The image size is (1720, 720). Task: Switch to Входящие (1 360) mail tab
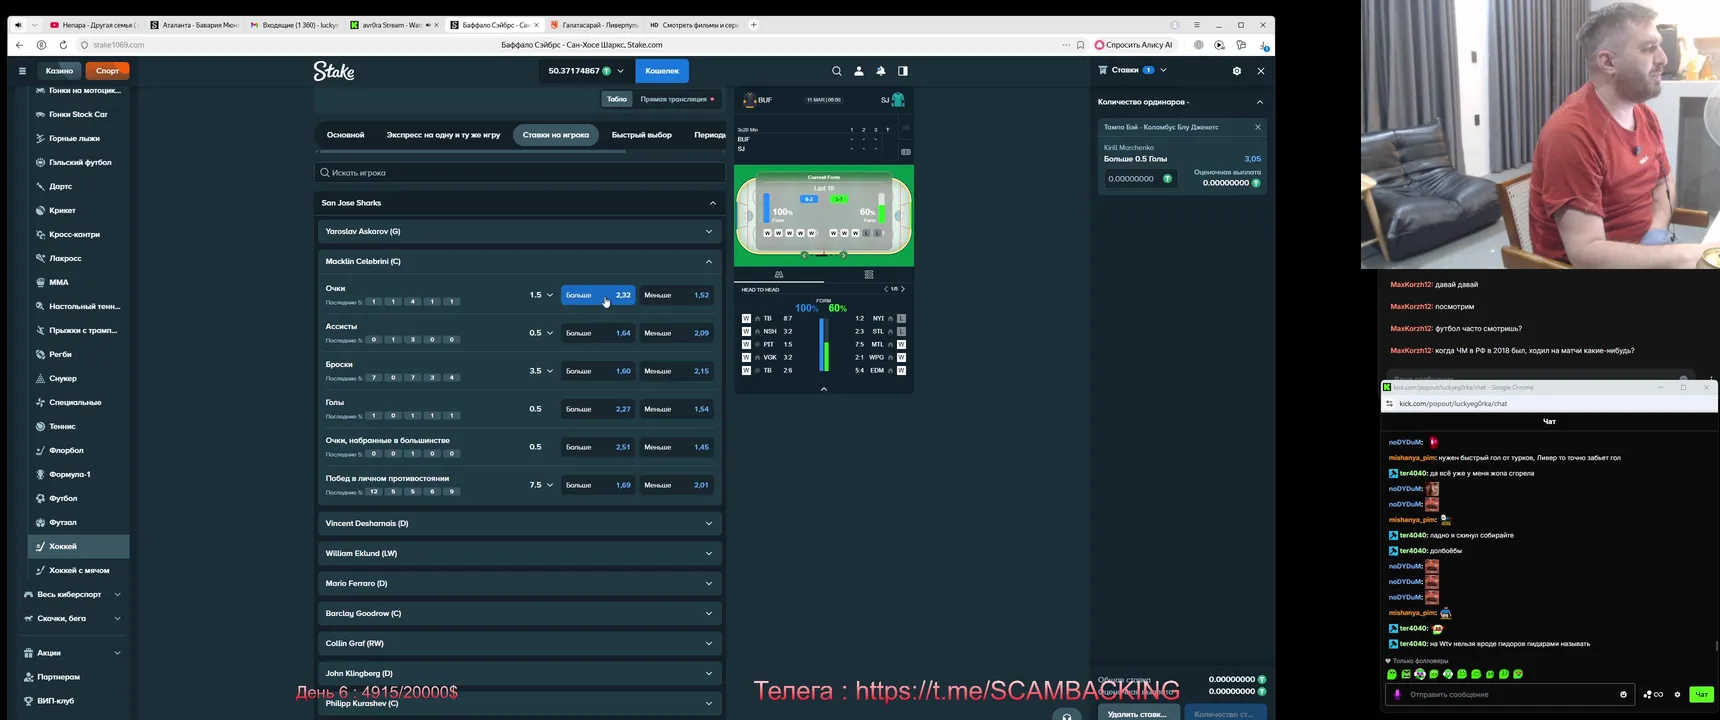pyautogui.click(x=295, y=25)
